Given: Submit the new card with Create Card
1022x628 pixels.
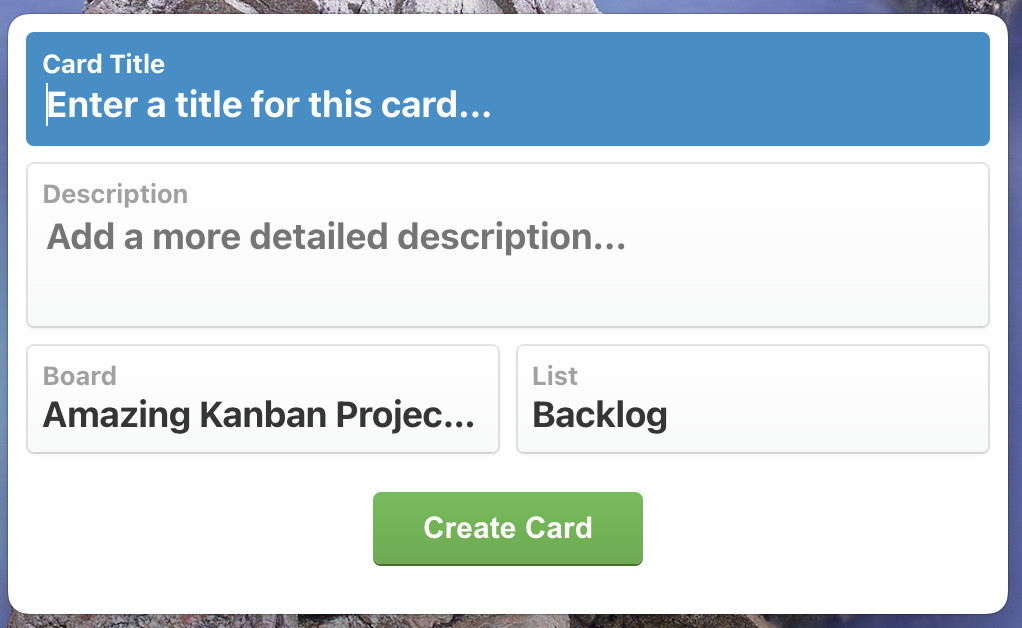Looking at the screenshot, I should (x=507, y=528).
